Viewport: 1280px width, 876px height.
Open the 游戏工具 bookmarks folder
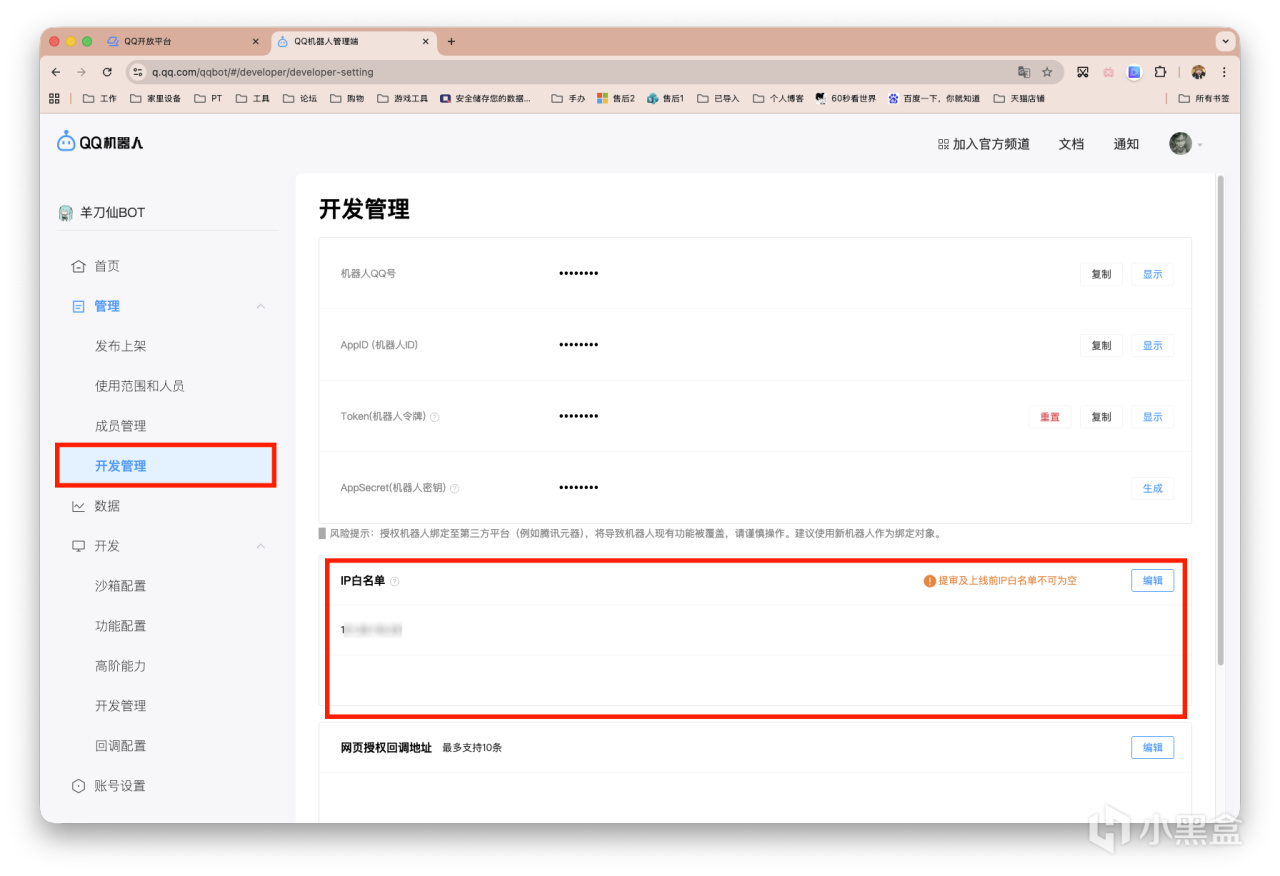[403, 99]
